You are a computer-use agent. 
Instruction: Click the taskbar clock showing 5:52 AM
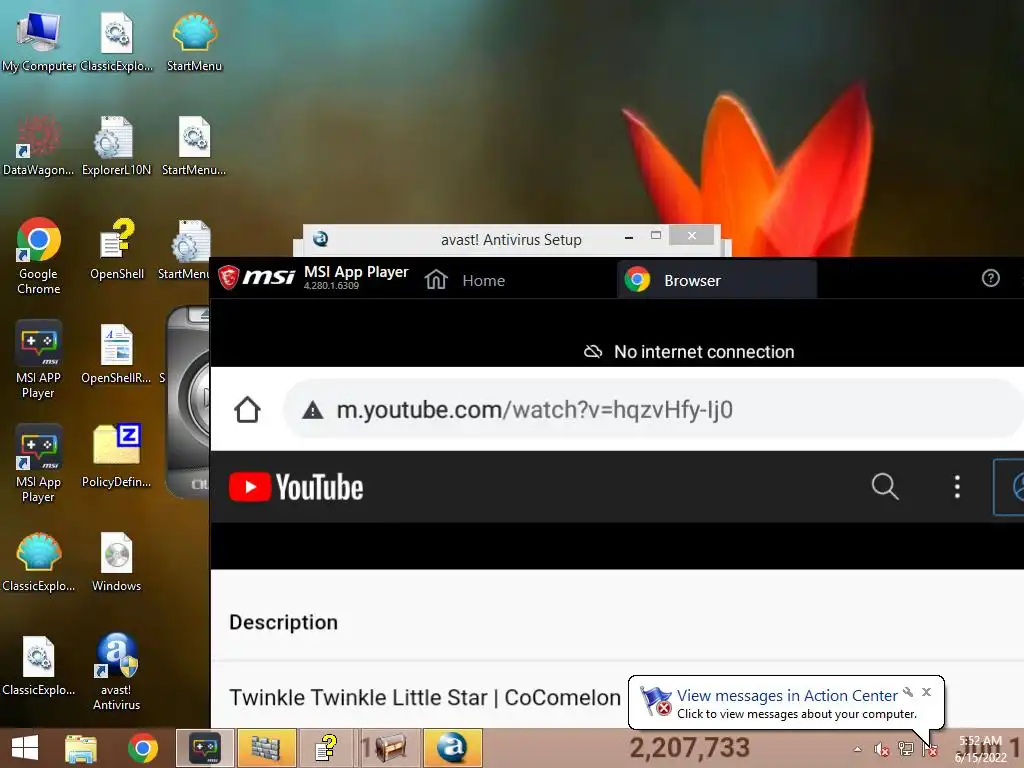pyautogui.click(x=980, y=749)
